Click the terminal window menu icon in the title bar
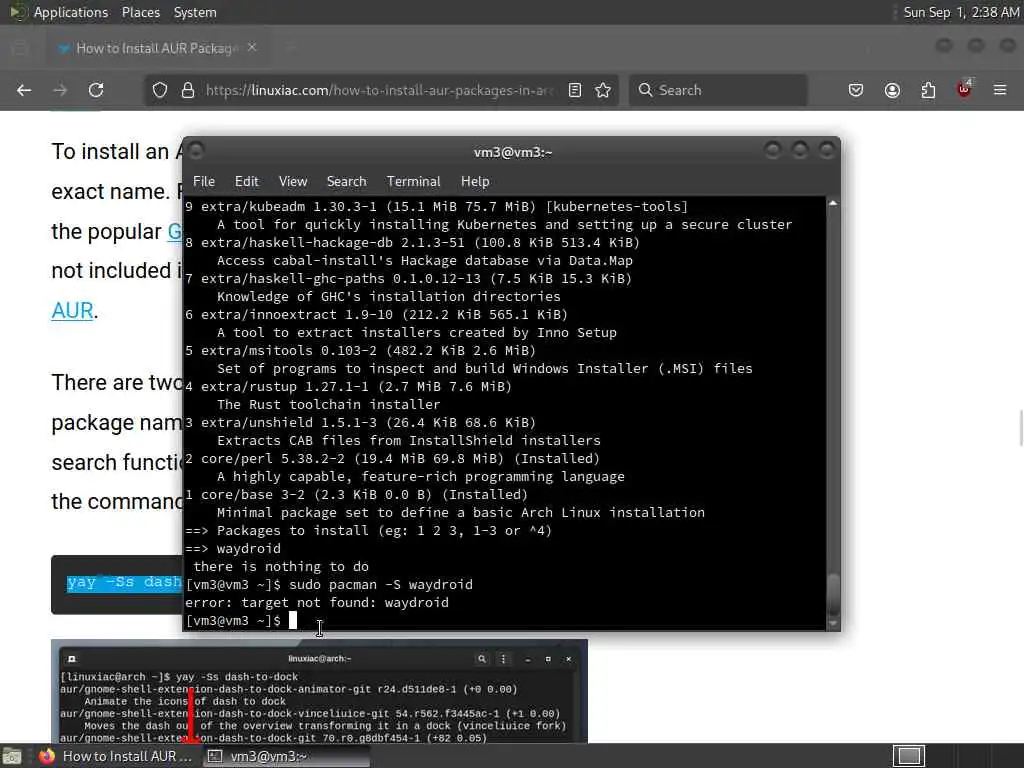The height and width of the screenshot is (768, 1024). 197,152
